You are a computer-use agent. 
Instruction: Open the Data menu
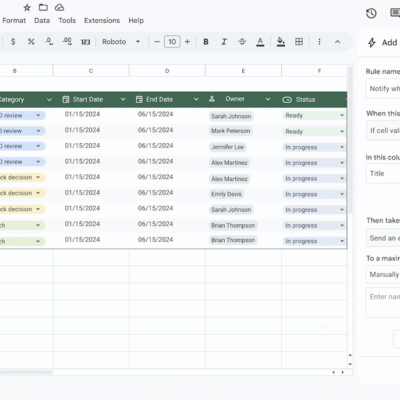[42, 20]
